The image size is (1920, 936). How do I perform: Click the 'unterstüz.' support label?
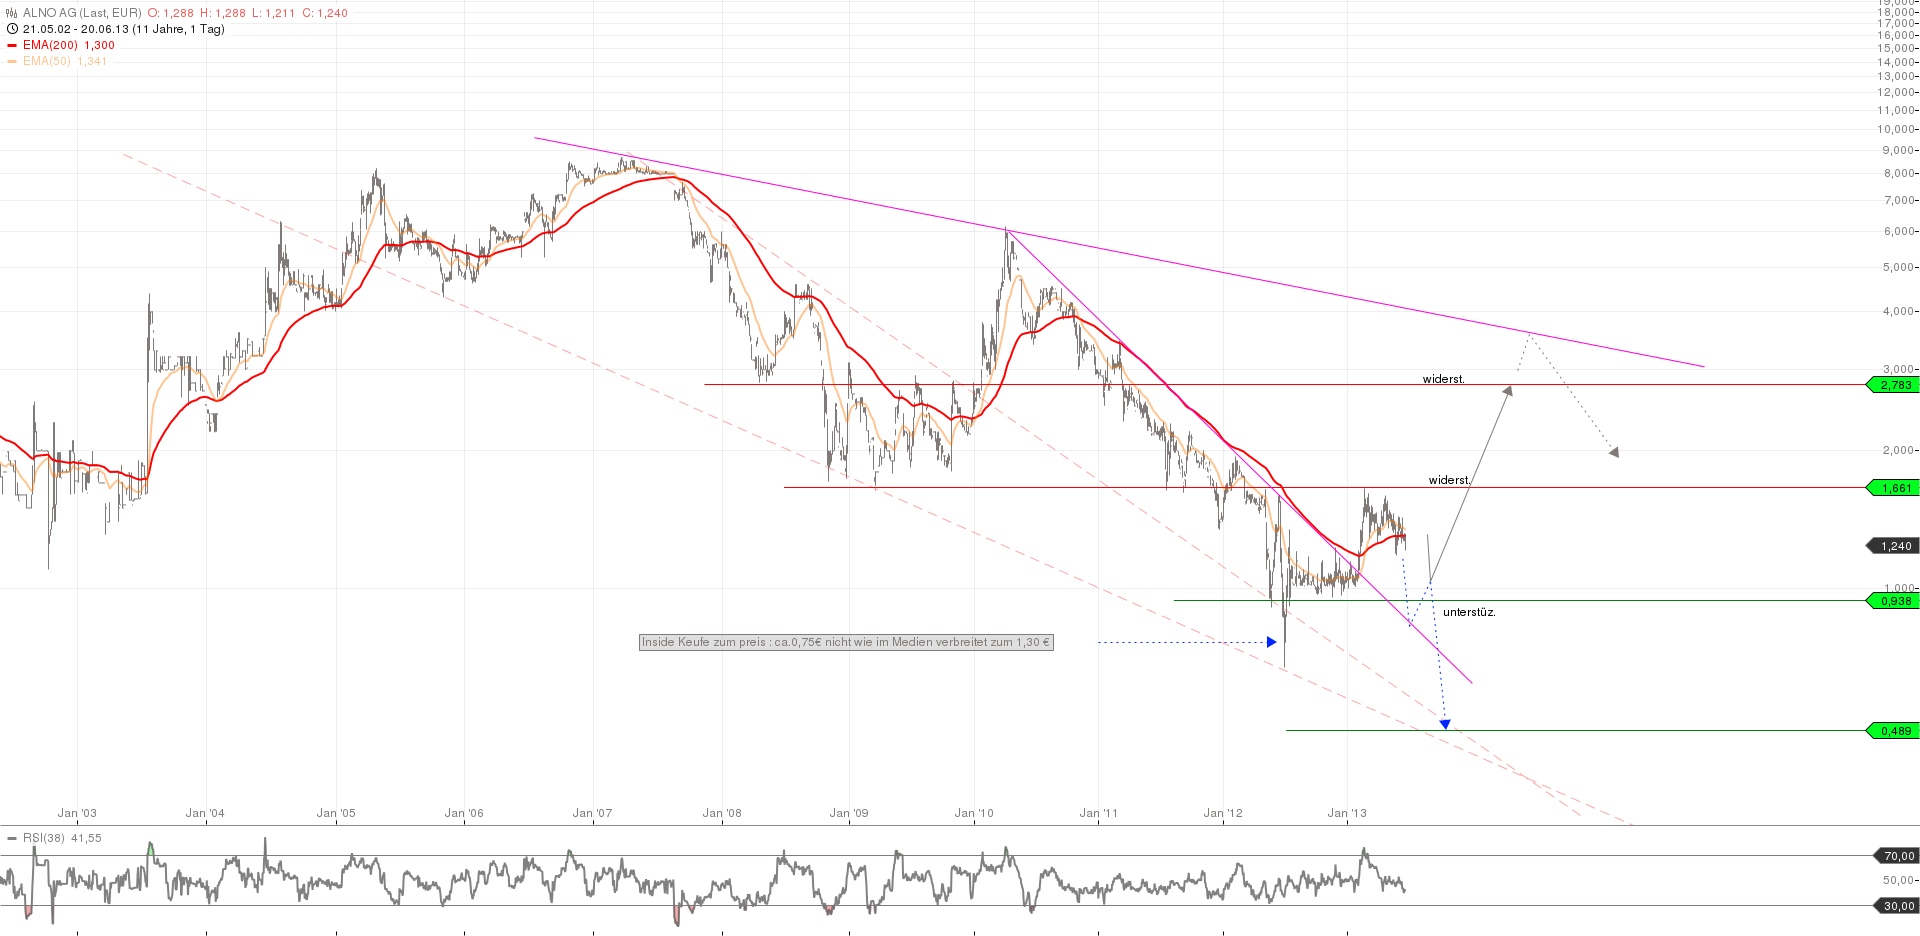point(1468,611)
